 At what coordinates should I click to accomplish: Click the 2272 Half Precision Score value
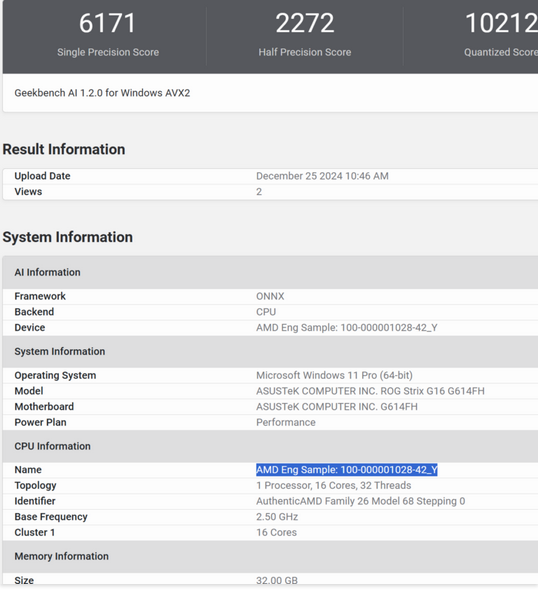point(305,23)
